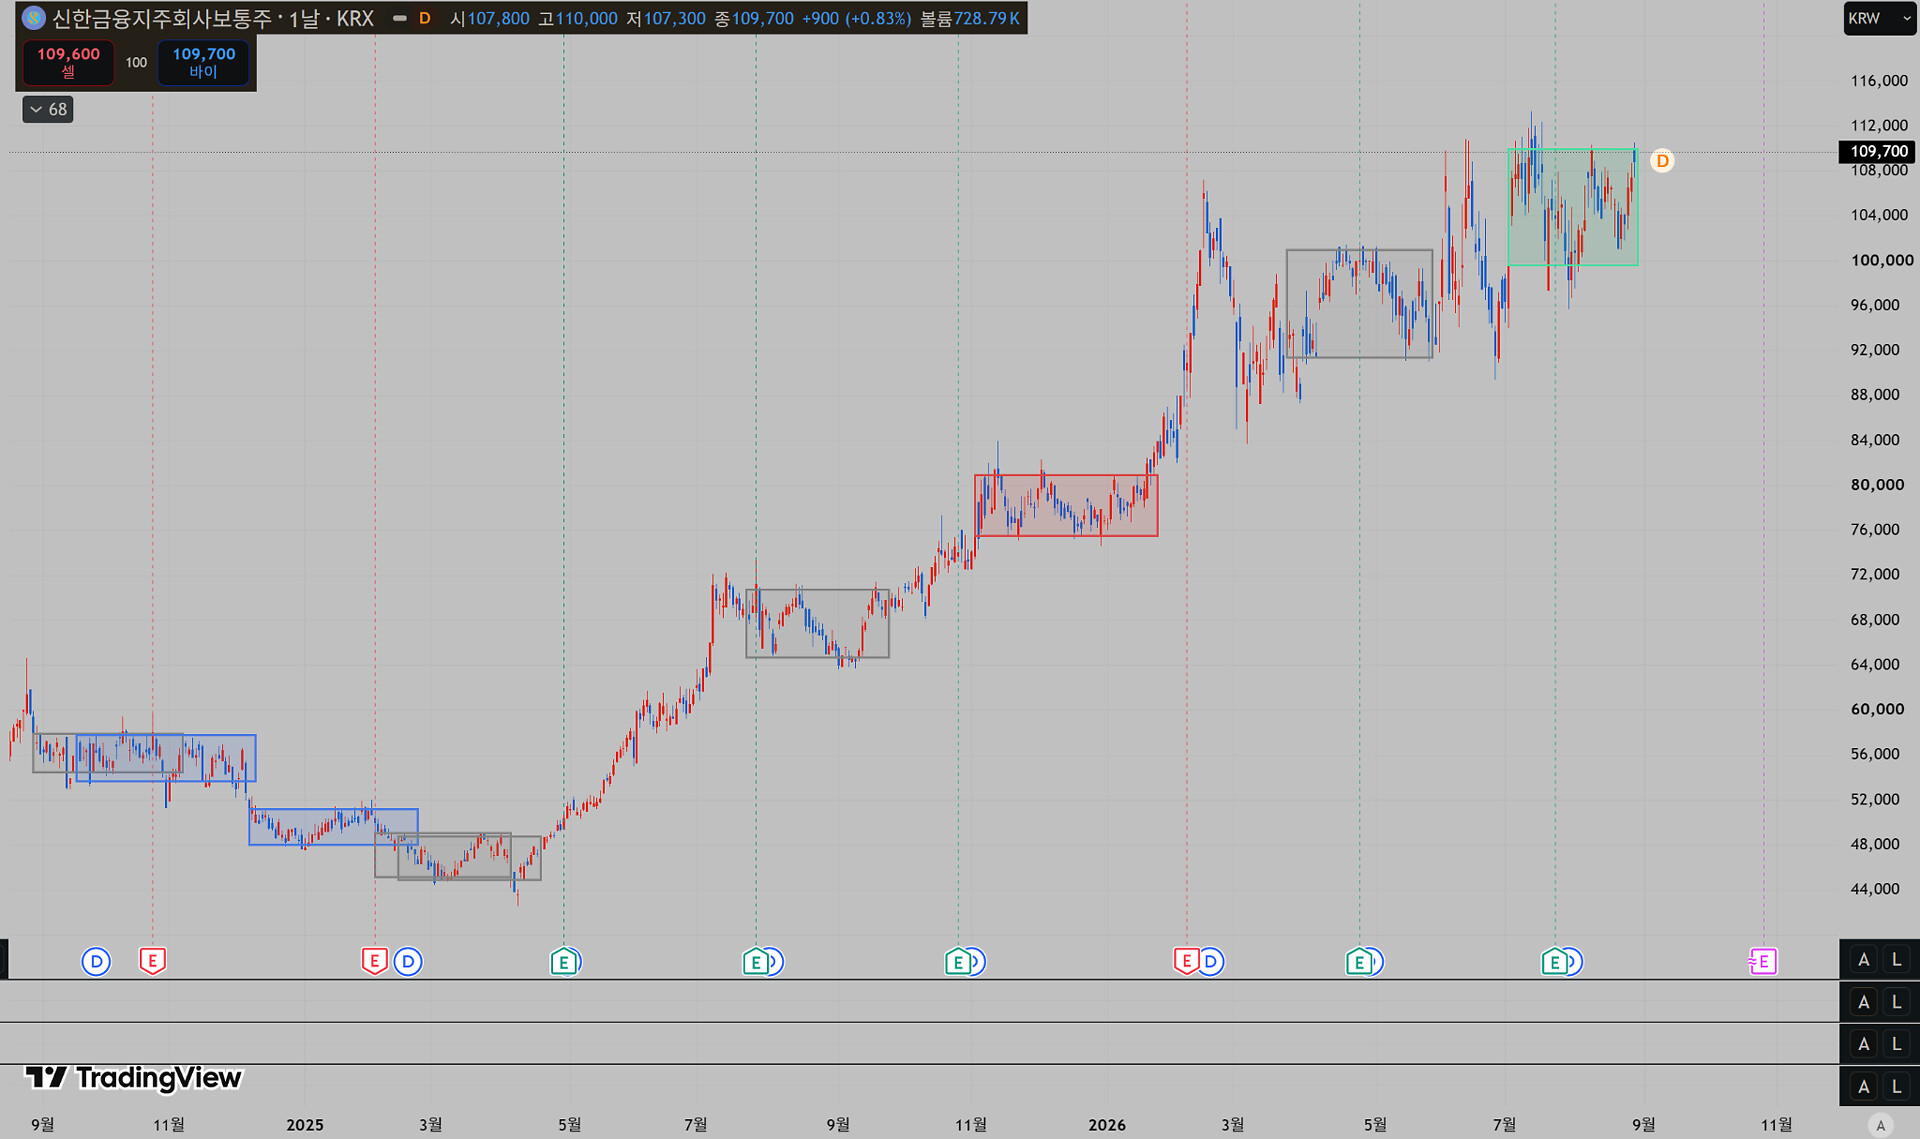Open the leftmost blue dividend D marker
Viewport: 1920px width, 1139px height.
point(96,962)
